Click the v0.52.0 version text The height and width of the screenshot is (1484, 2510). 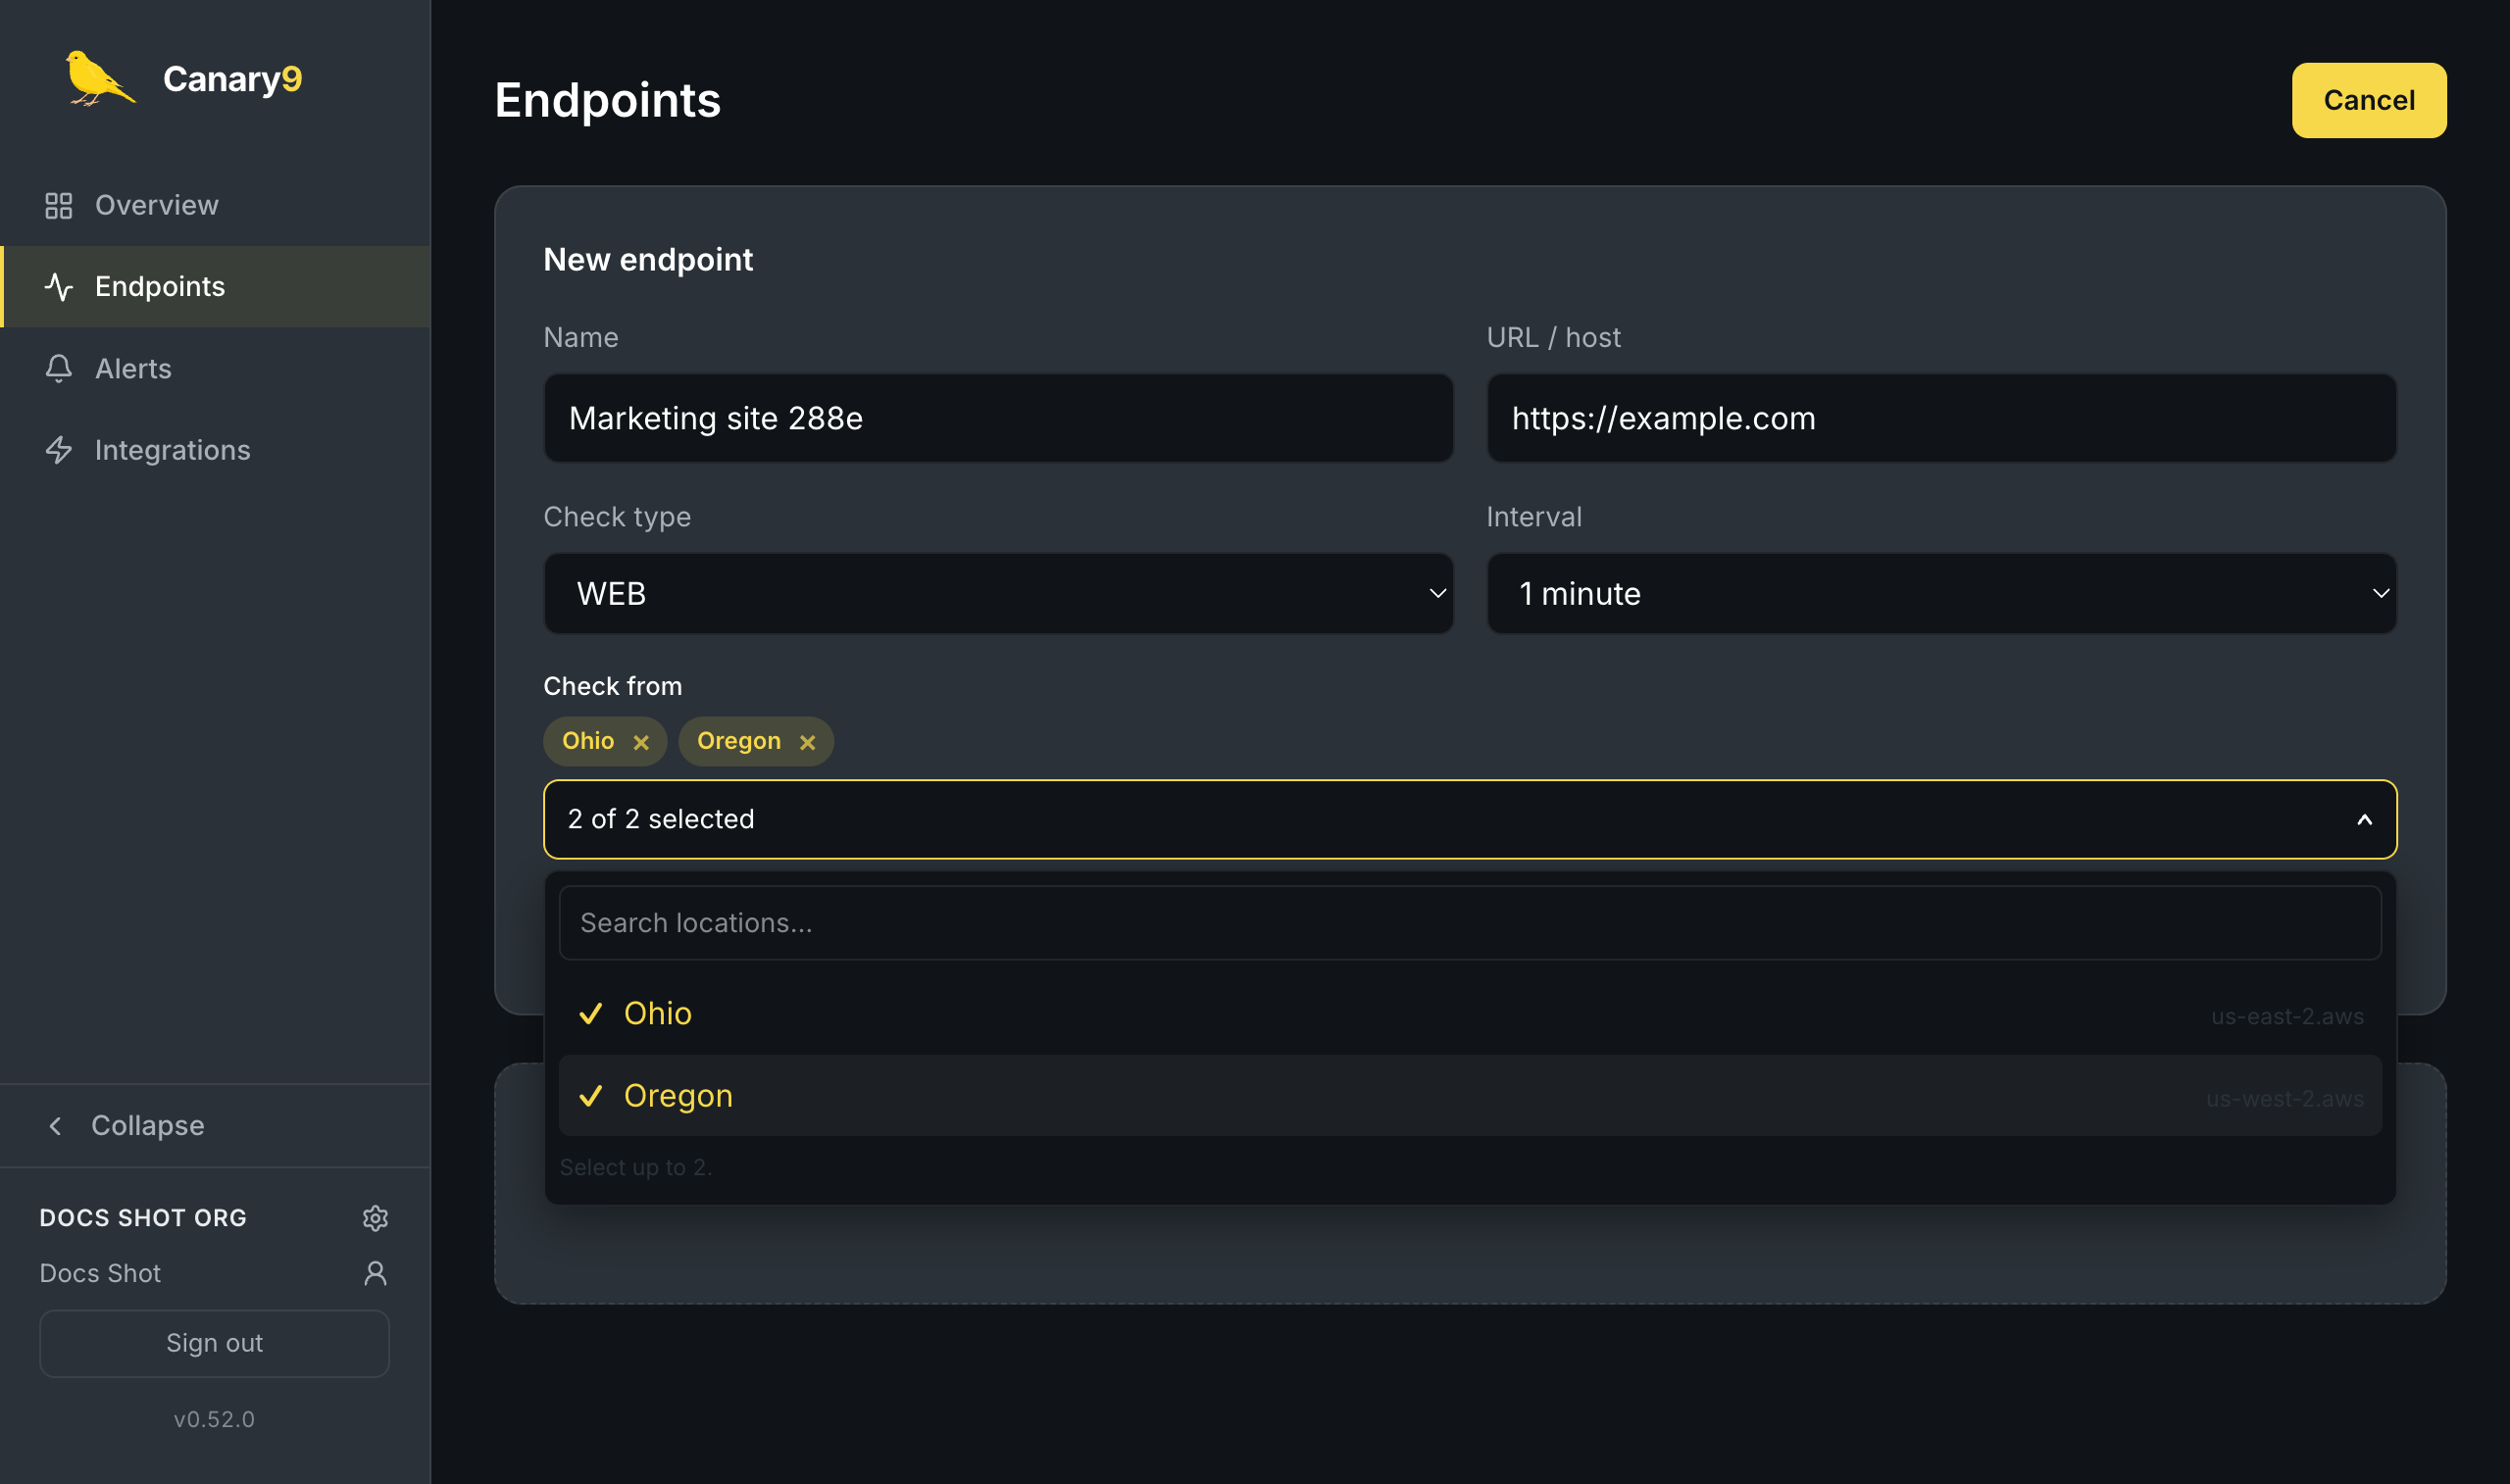click(214, 1420)
